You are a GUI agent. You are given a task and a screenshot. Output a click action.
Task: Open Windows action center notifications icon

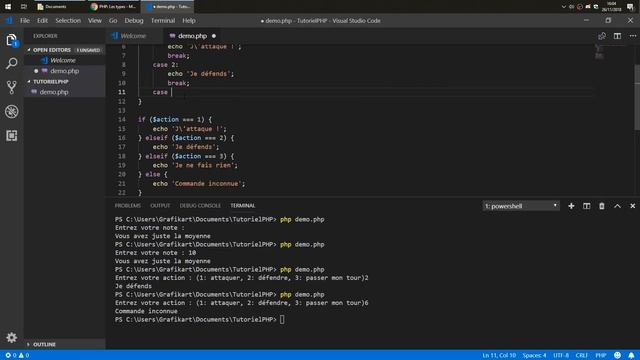point(631,7)
